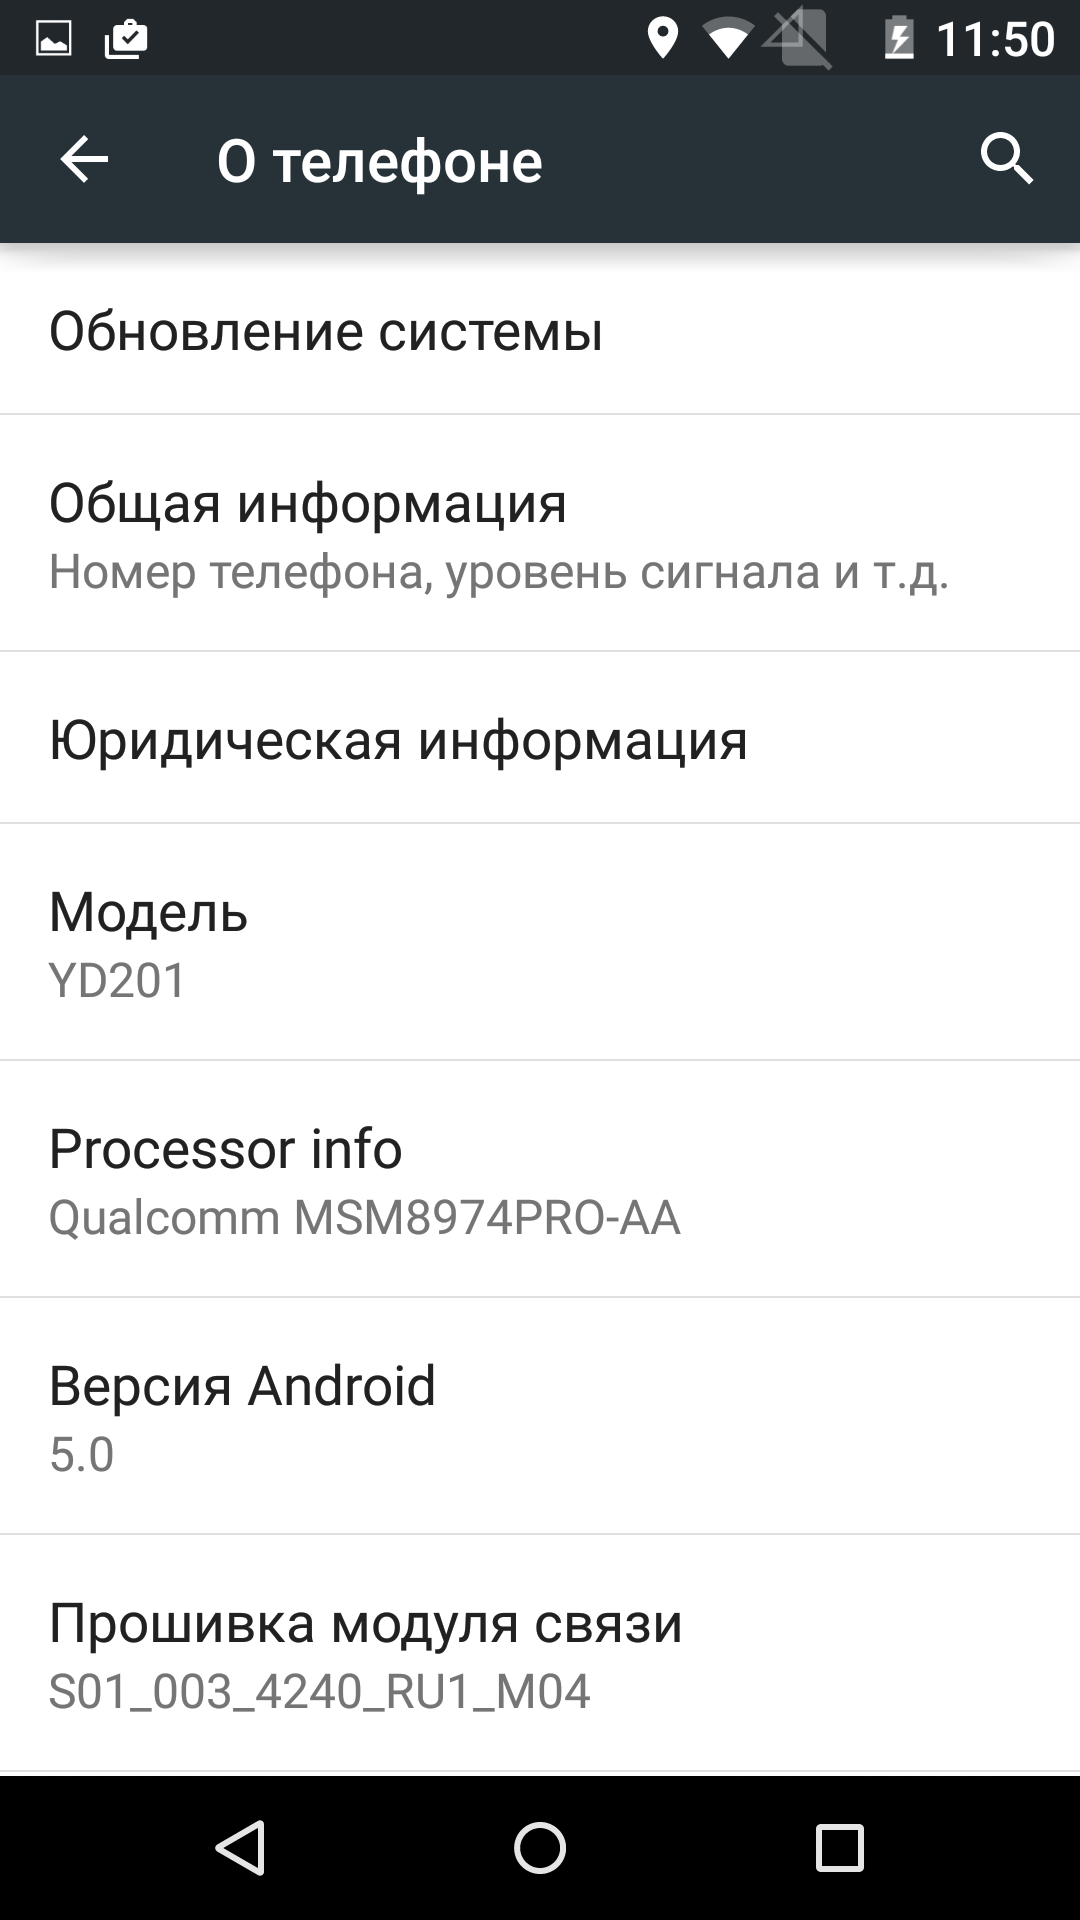
Task: Tap the Модель YD201 item
Action: pyautogui.click(x=540, y=942)
